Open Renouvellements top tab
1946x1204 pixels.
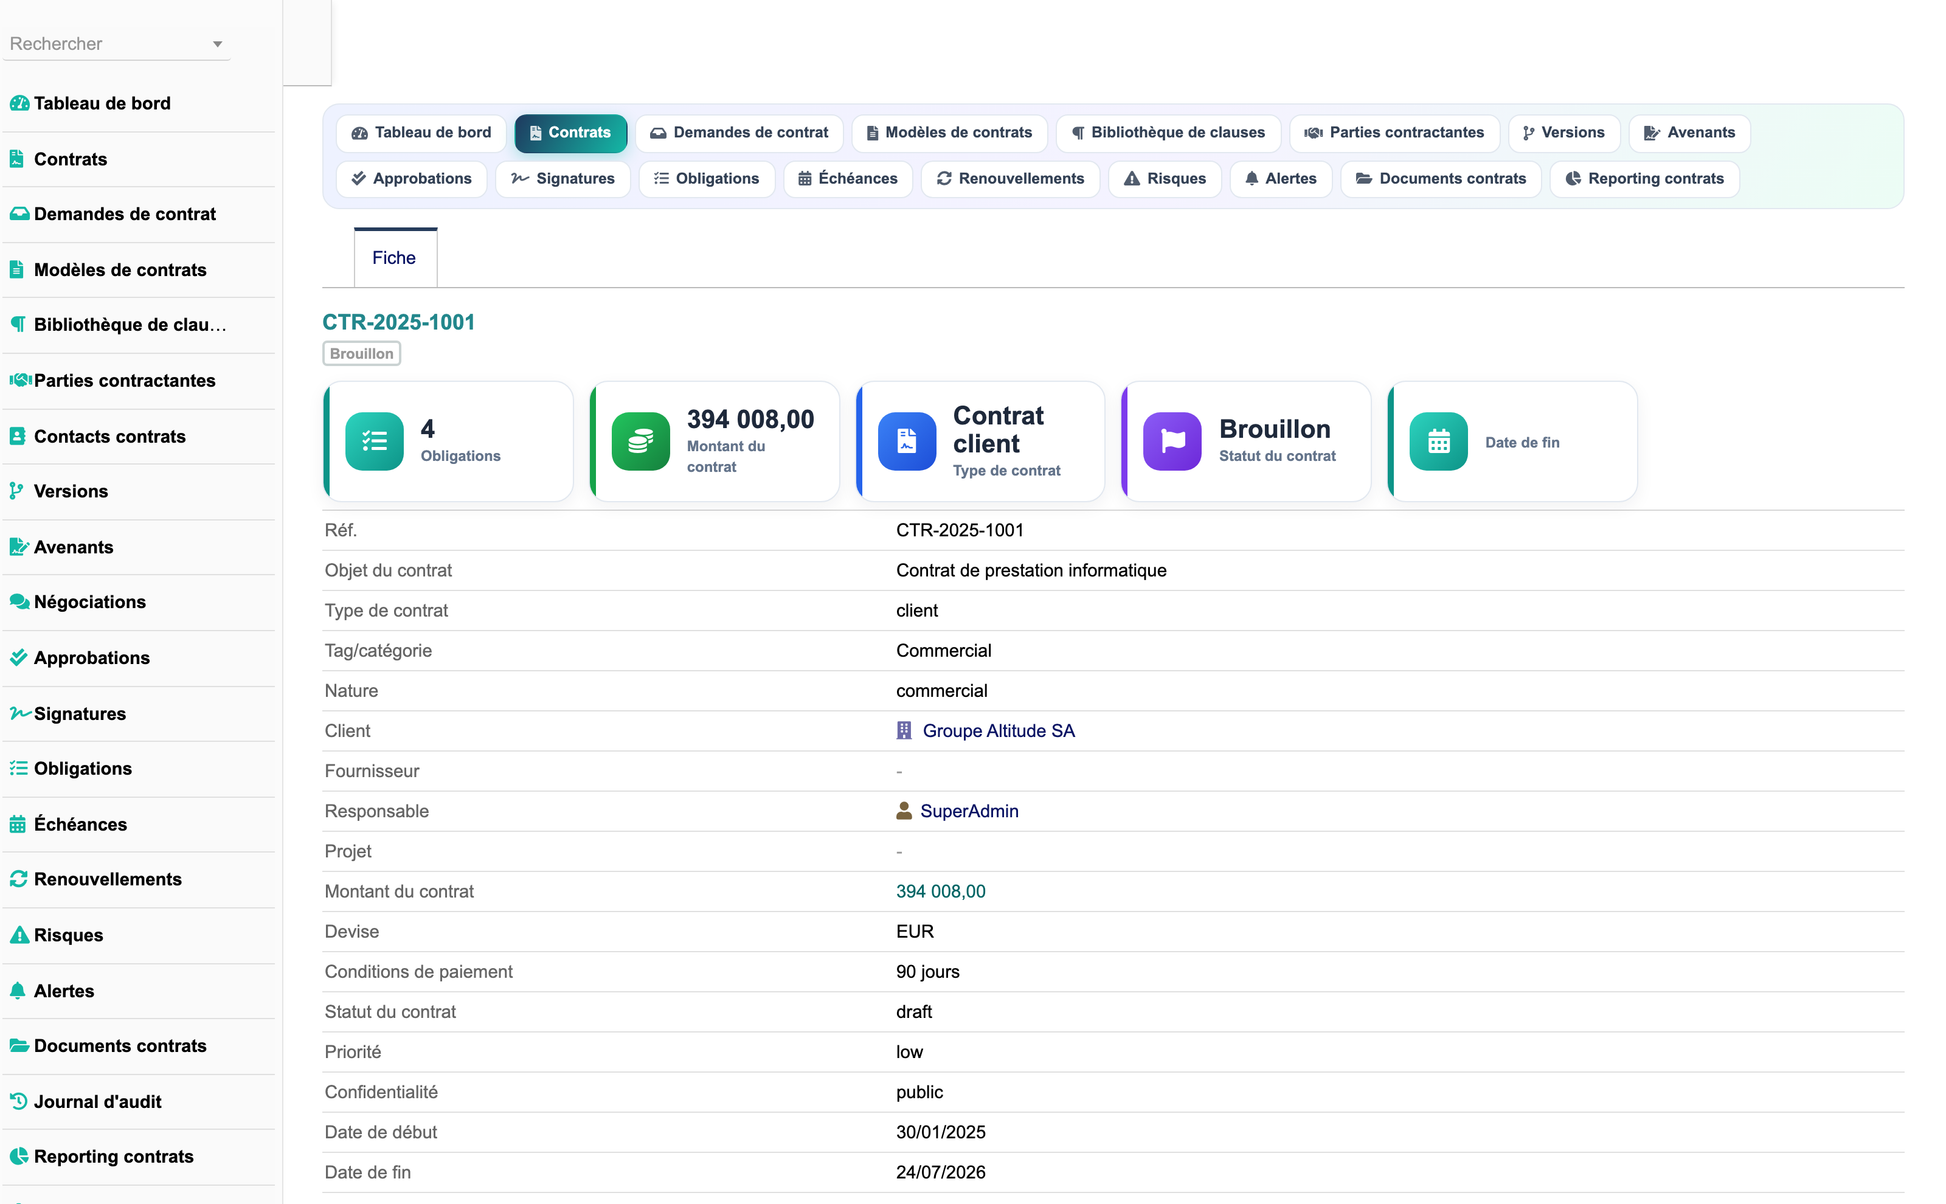(x=1011, y=179)
